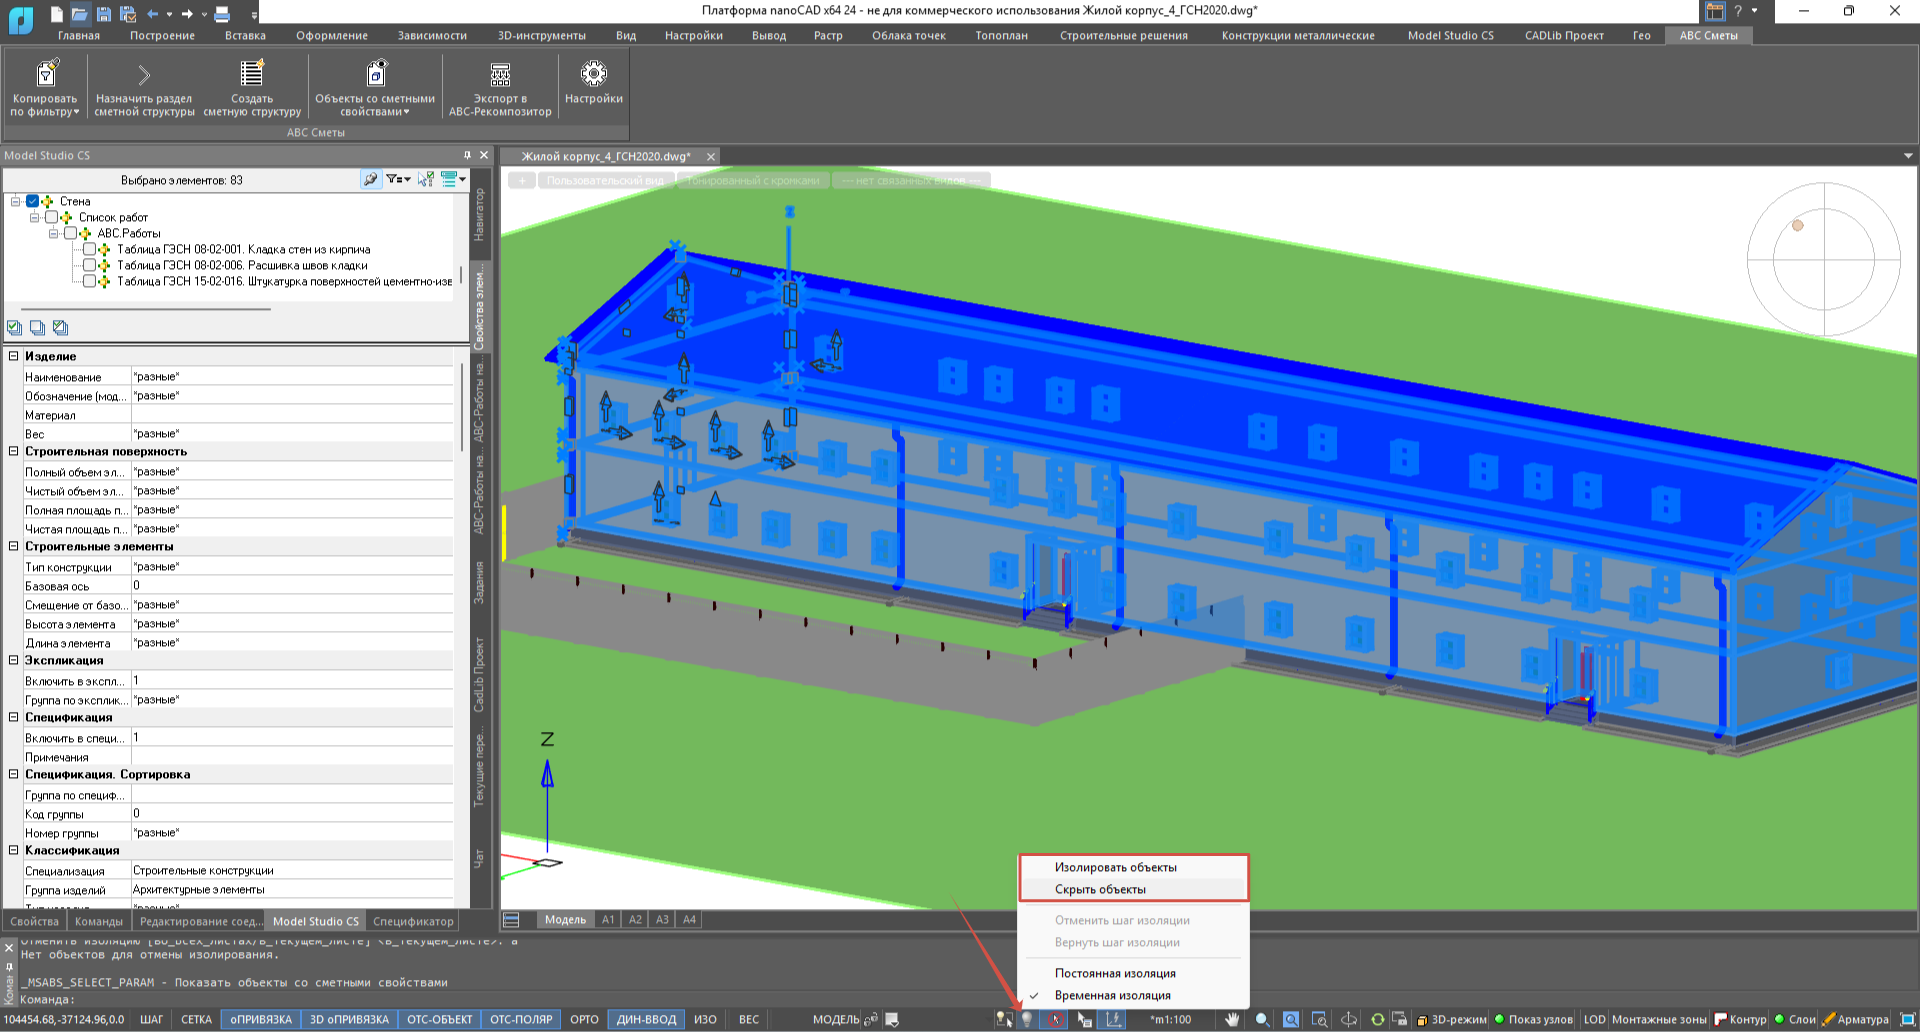1920x1032 pixels.
Task: Click the lightbulb isolation icon in status bar
Action: click(x=1027, y=1019)
